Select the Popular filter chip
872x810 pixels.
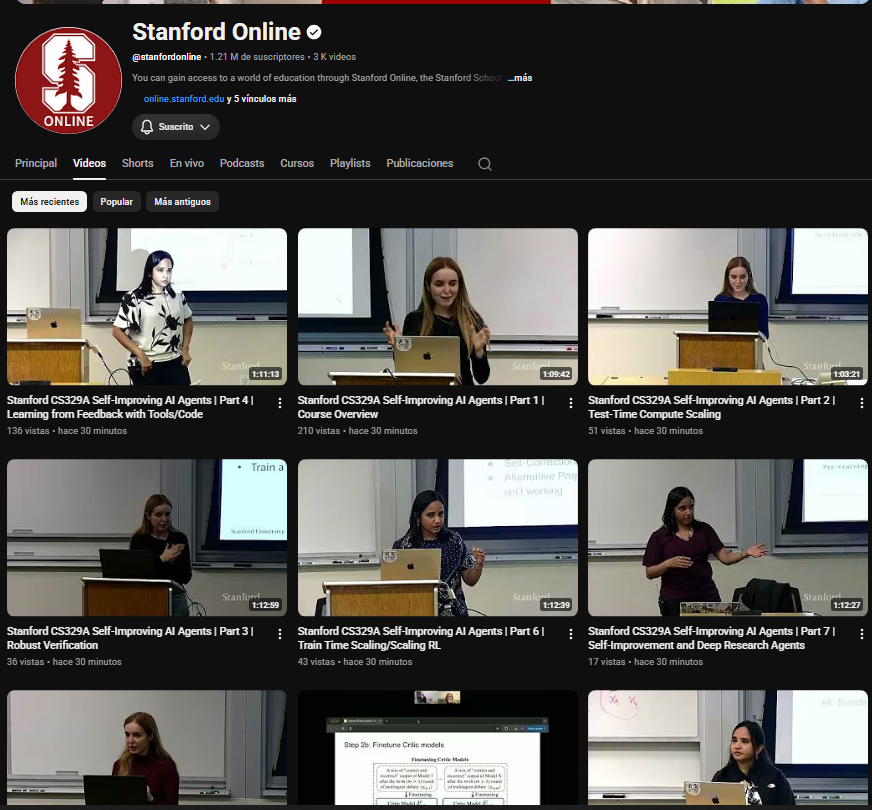point(116,202)
